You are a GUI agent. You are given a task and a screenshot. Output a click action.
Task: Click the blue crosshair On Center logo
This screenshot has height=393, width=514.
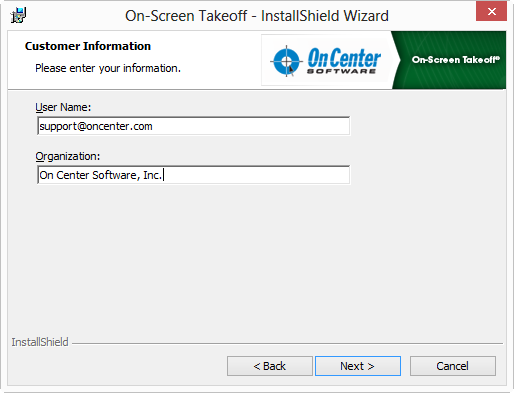(286, 61)
